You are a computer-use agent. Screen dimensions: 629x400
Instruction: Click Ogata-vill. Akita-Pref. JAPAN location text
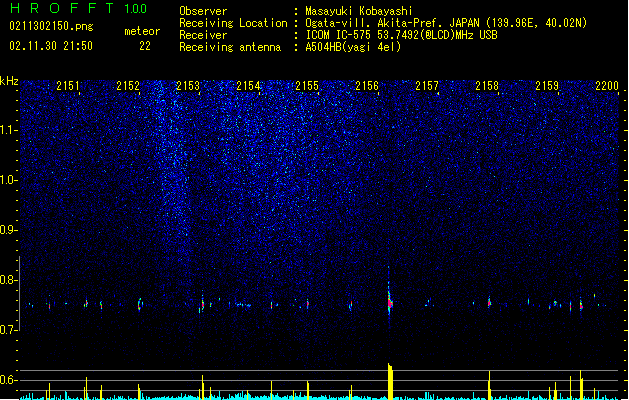tap(446, 23)
